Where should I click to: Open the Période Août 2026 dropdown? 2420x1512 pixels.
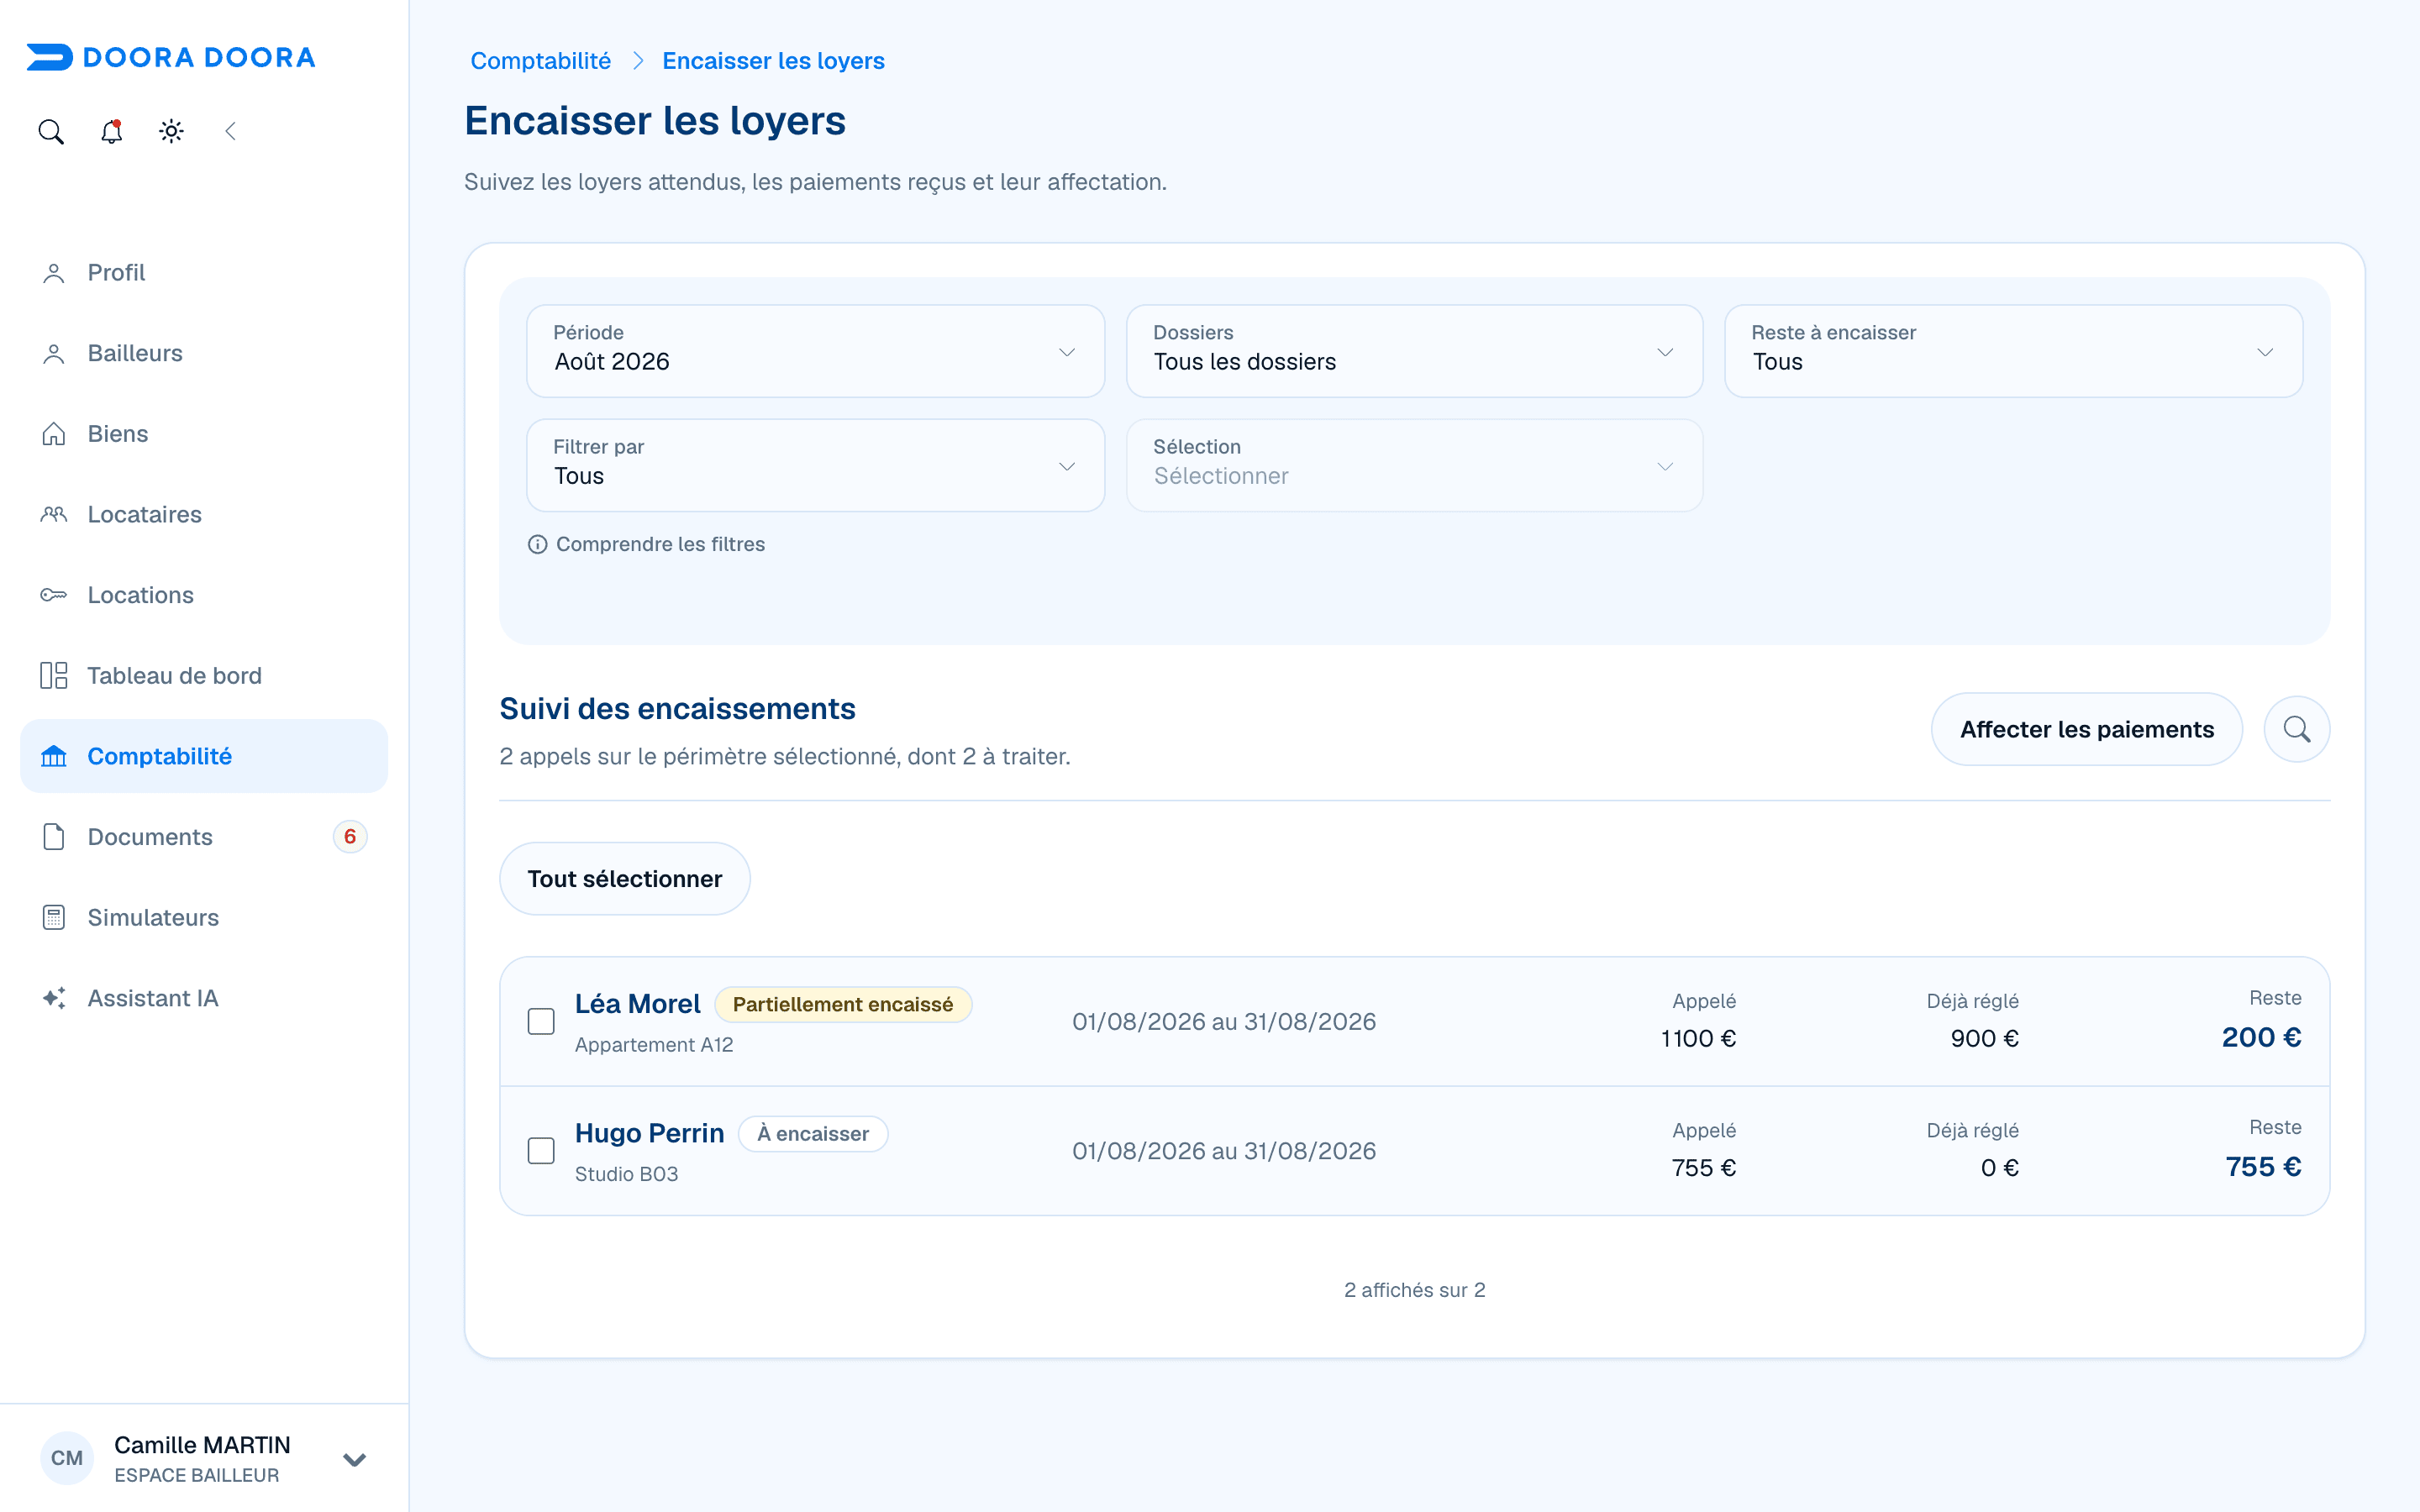click(x=815, y=351)
